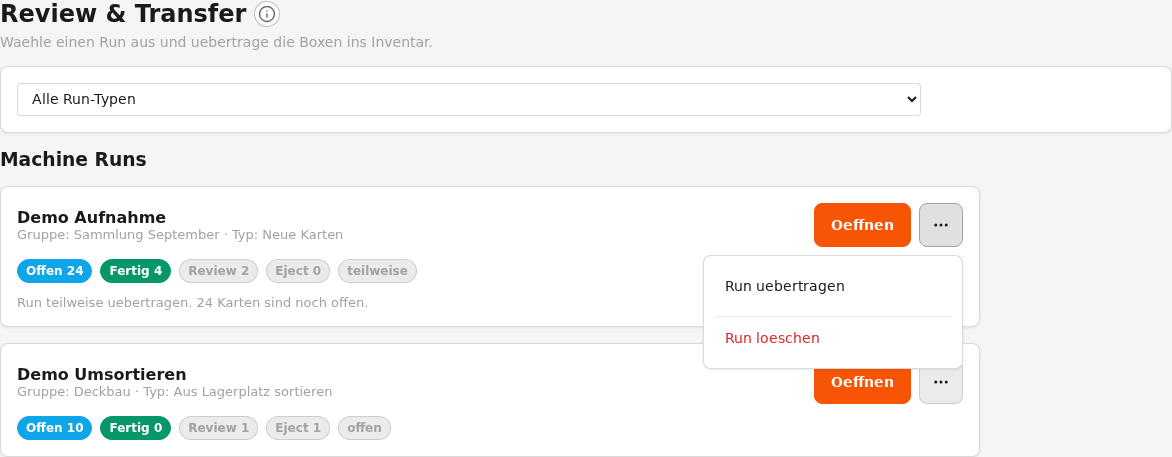
Task: Click the Review 2 badge
Action: coord(218,271)
